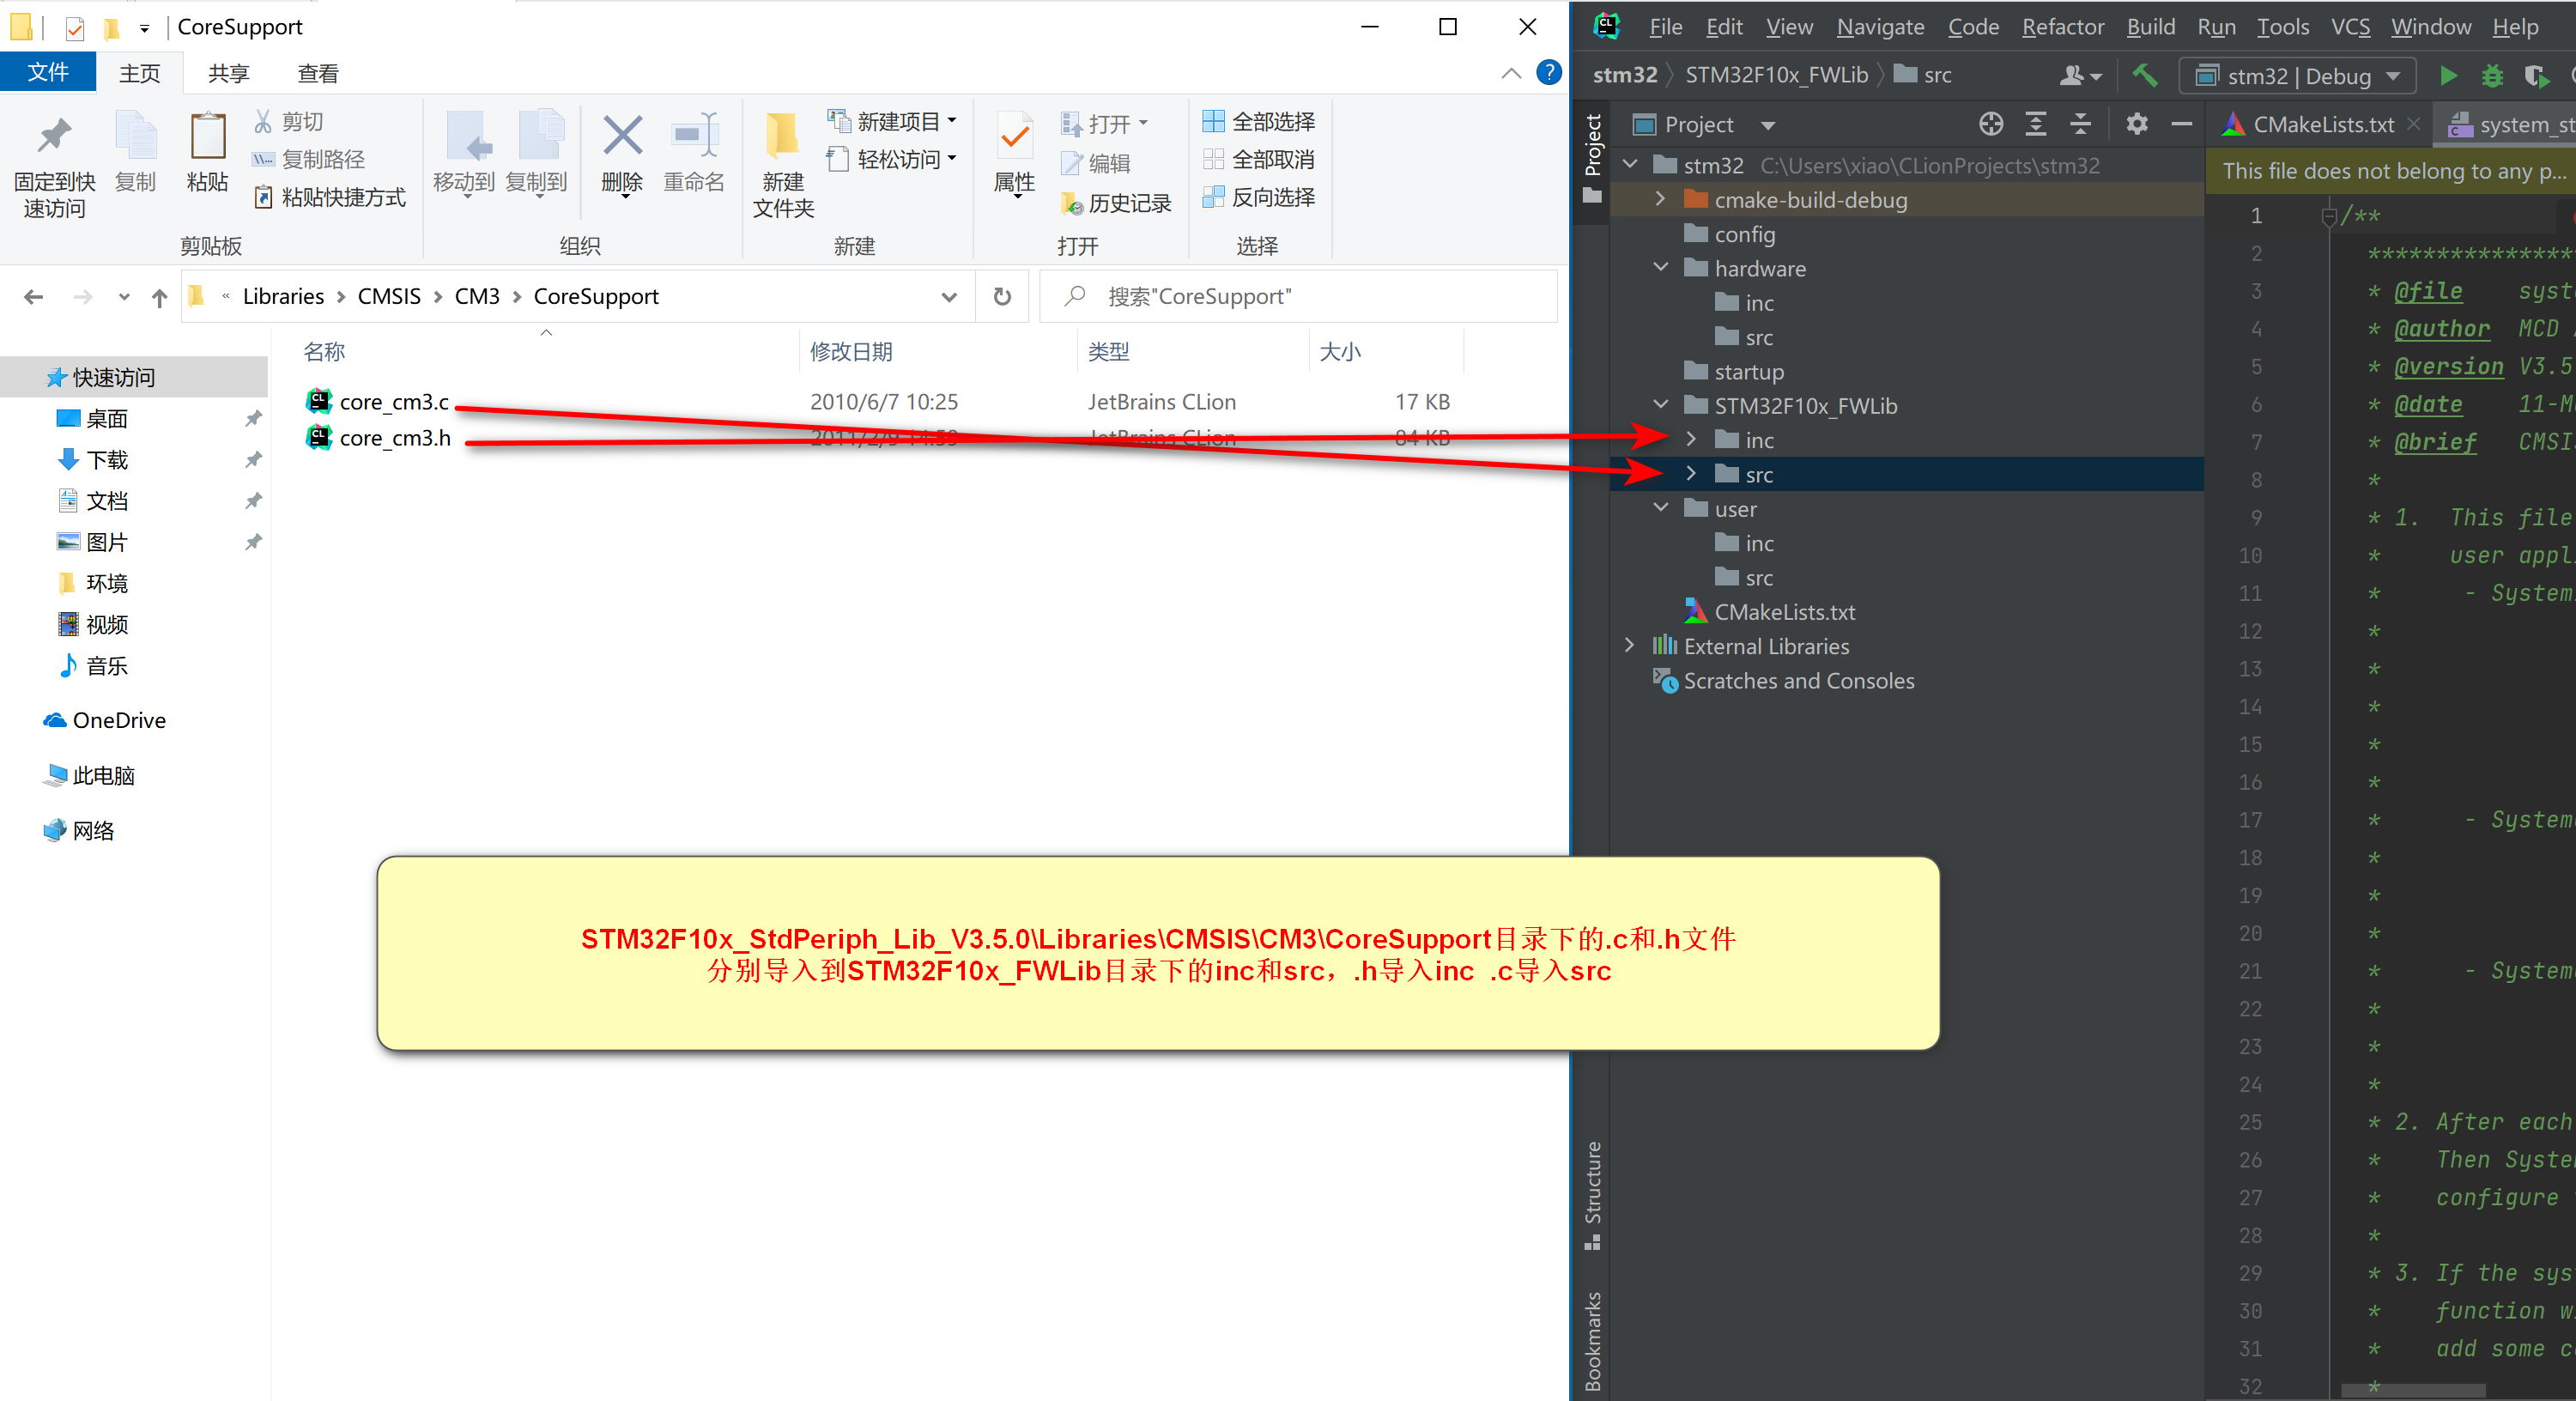Click Invert selection in ribbon

coord(1259,198)
